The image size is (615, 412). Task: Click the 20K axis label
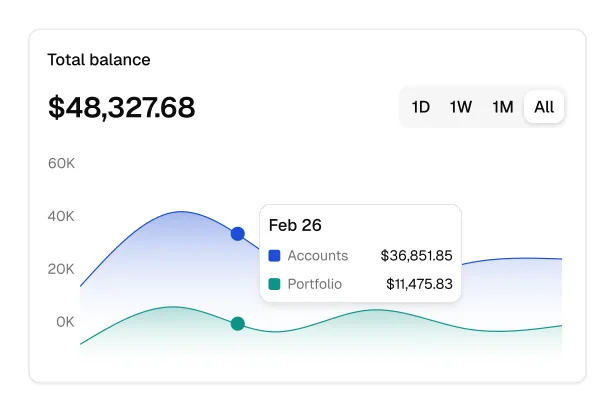(x=61, y=269)
